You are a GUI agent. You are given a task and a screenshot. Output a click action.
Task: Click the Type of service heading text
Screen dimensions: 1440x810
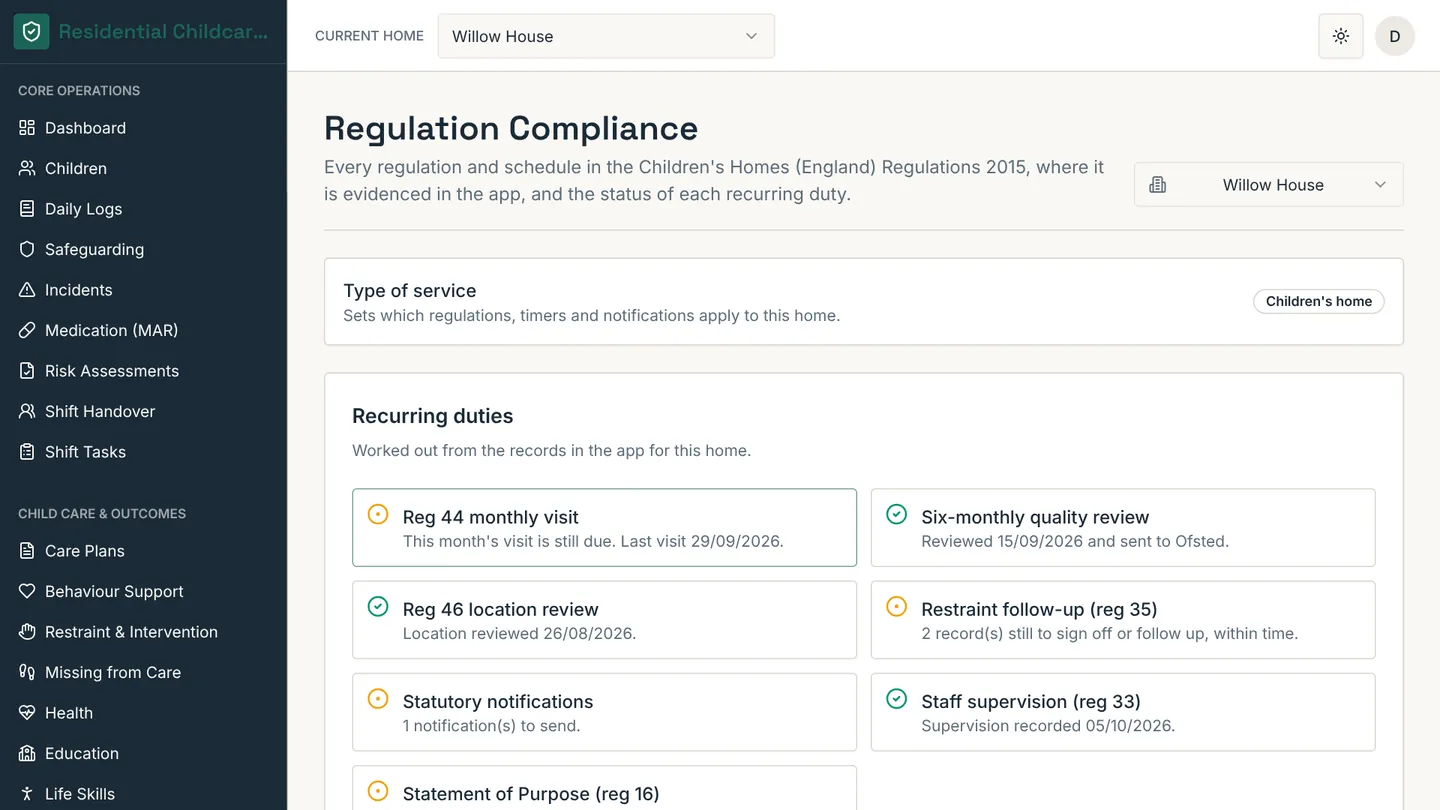[x=409, y=291]
